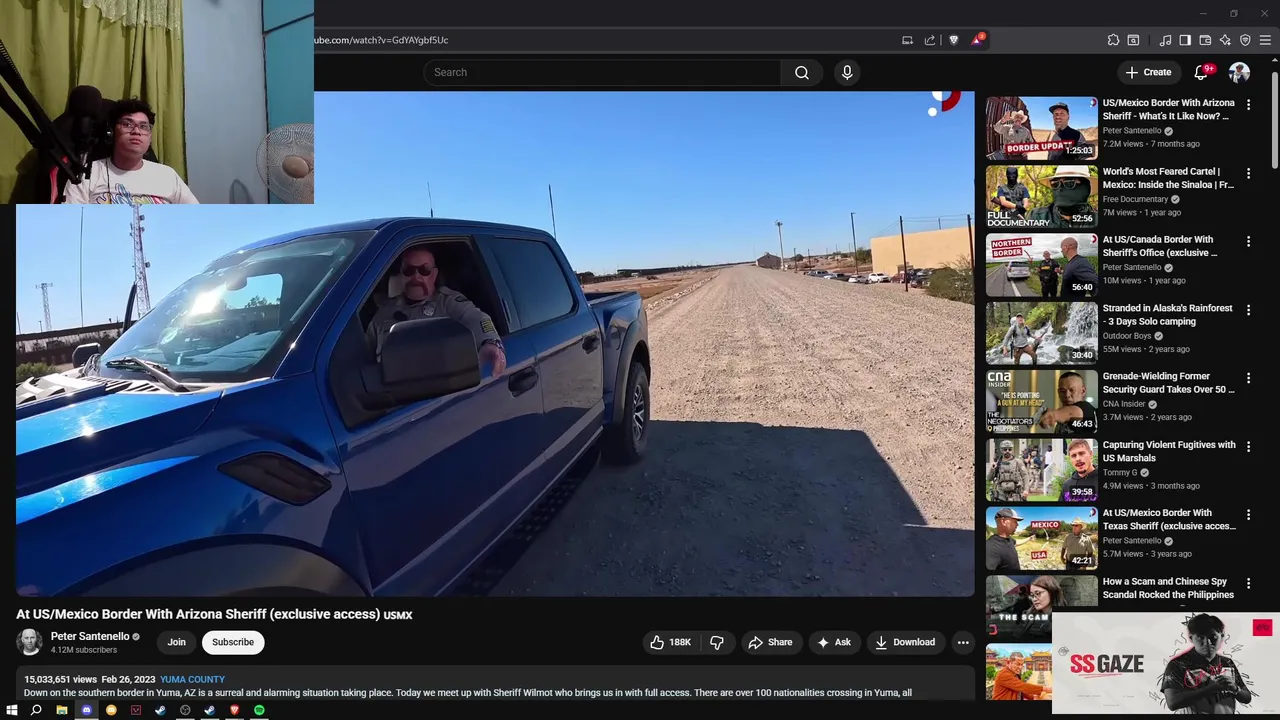Click CNA Insider channel name
The height and width of the screenshot is (720, 1280).
1124,404
